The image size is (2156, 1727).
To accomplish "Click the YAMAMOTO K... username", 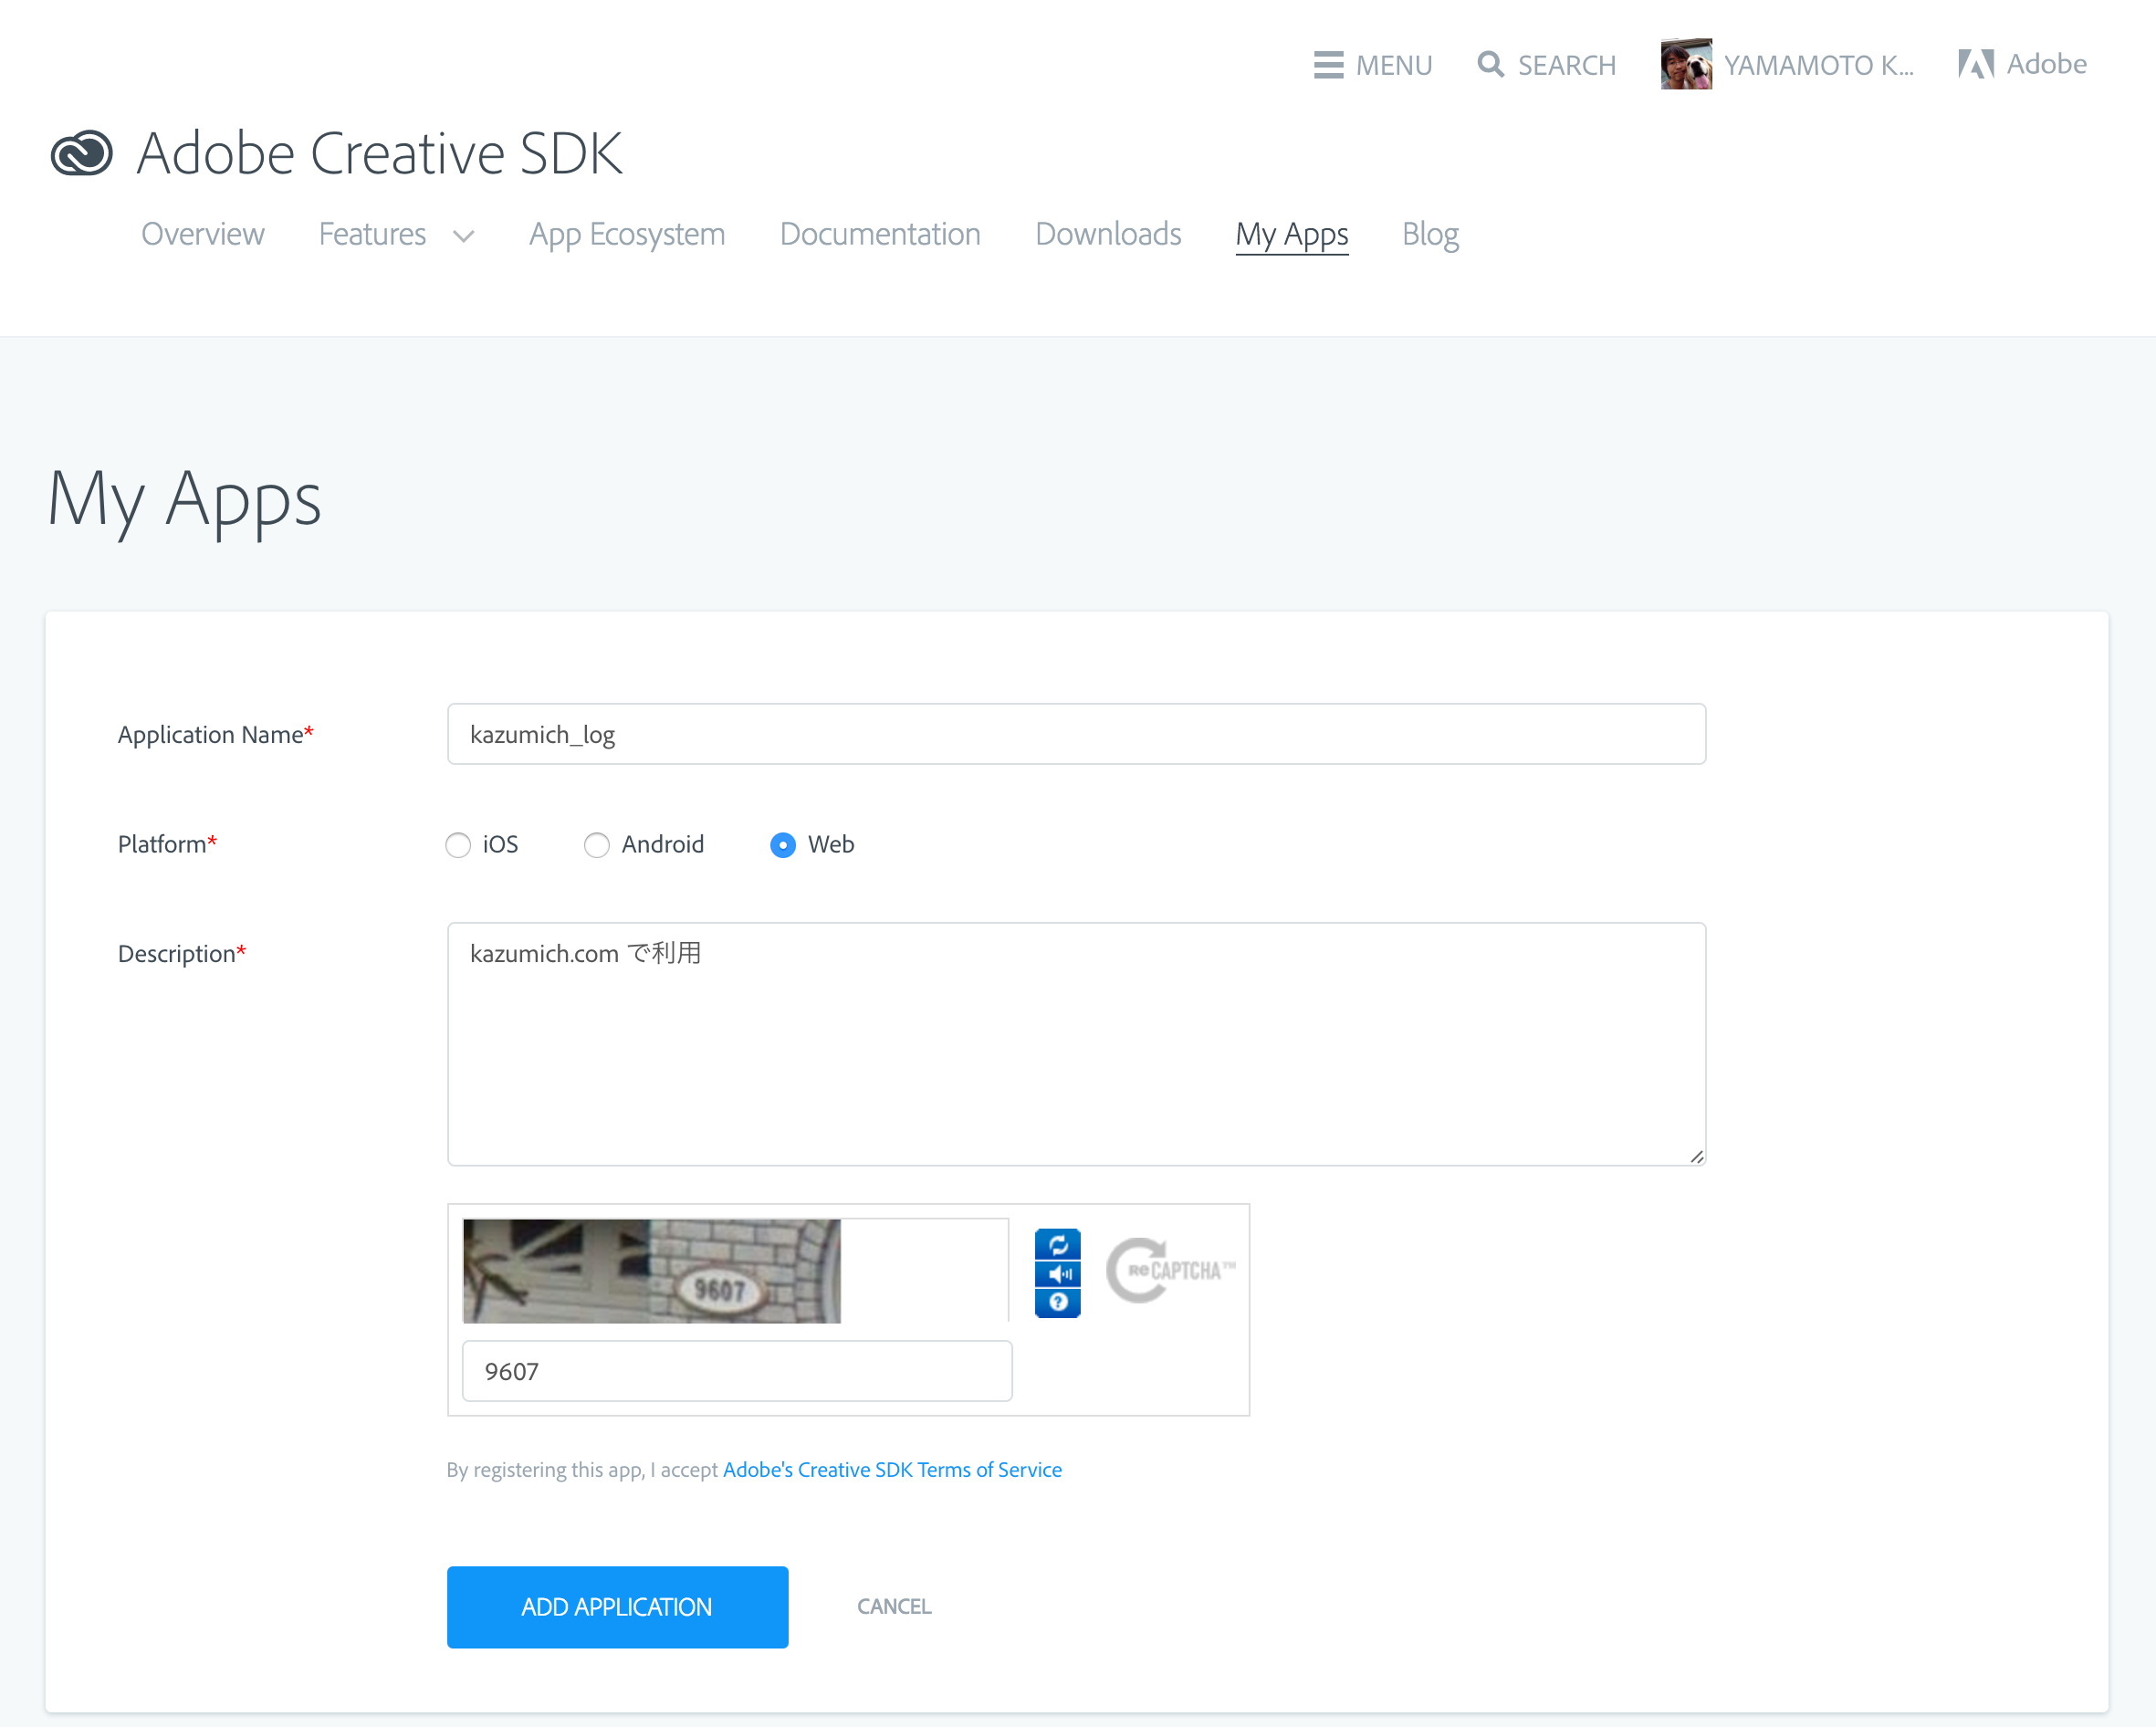I will pyautogui.click(x=1818, y=65).
